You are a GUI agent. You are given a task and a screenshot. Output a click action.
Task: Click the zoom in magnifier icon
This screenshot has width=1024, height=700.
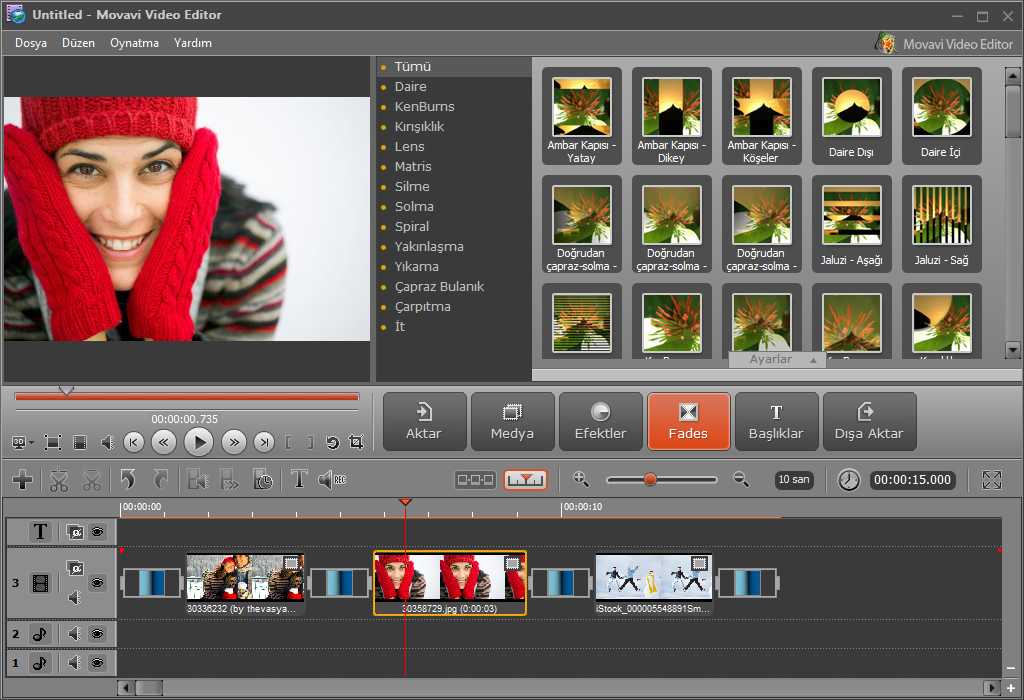581,479
